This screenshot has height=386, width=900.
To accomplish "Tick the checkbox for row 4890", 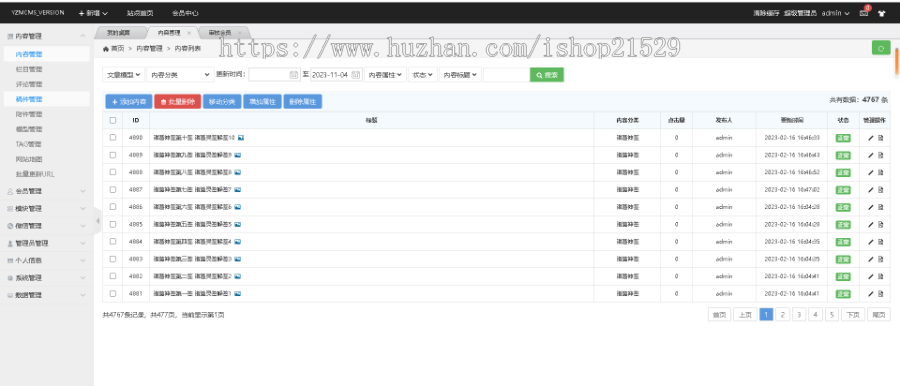I will (x=112, y=138).
